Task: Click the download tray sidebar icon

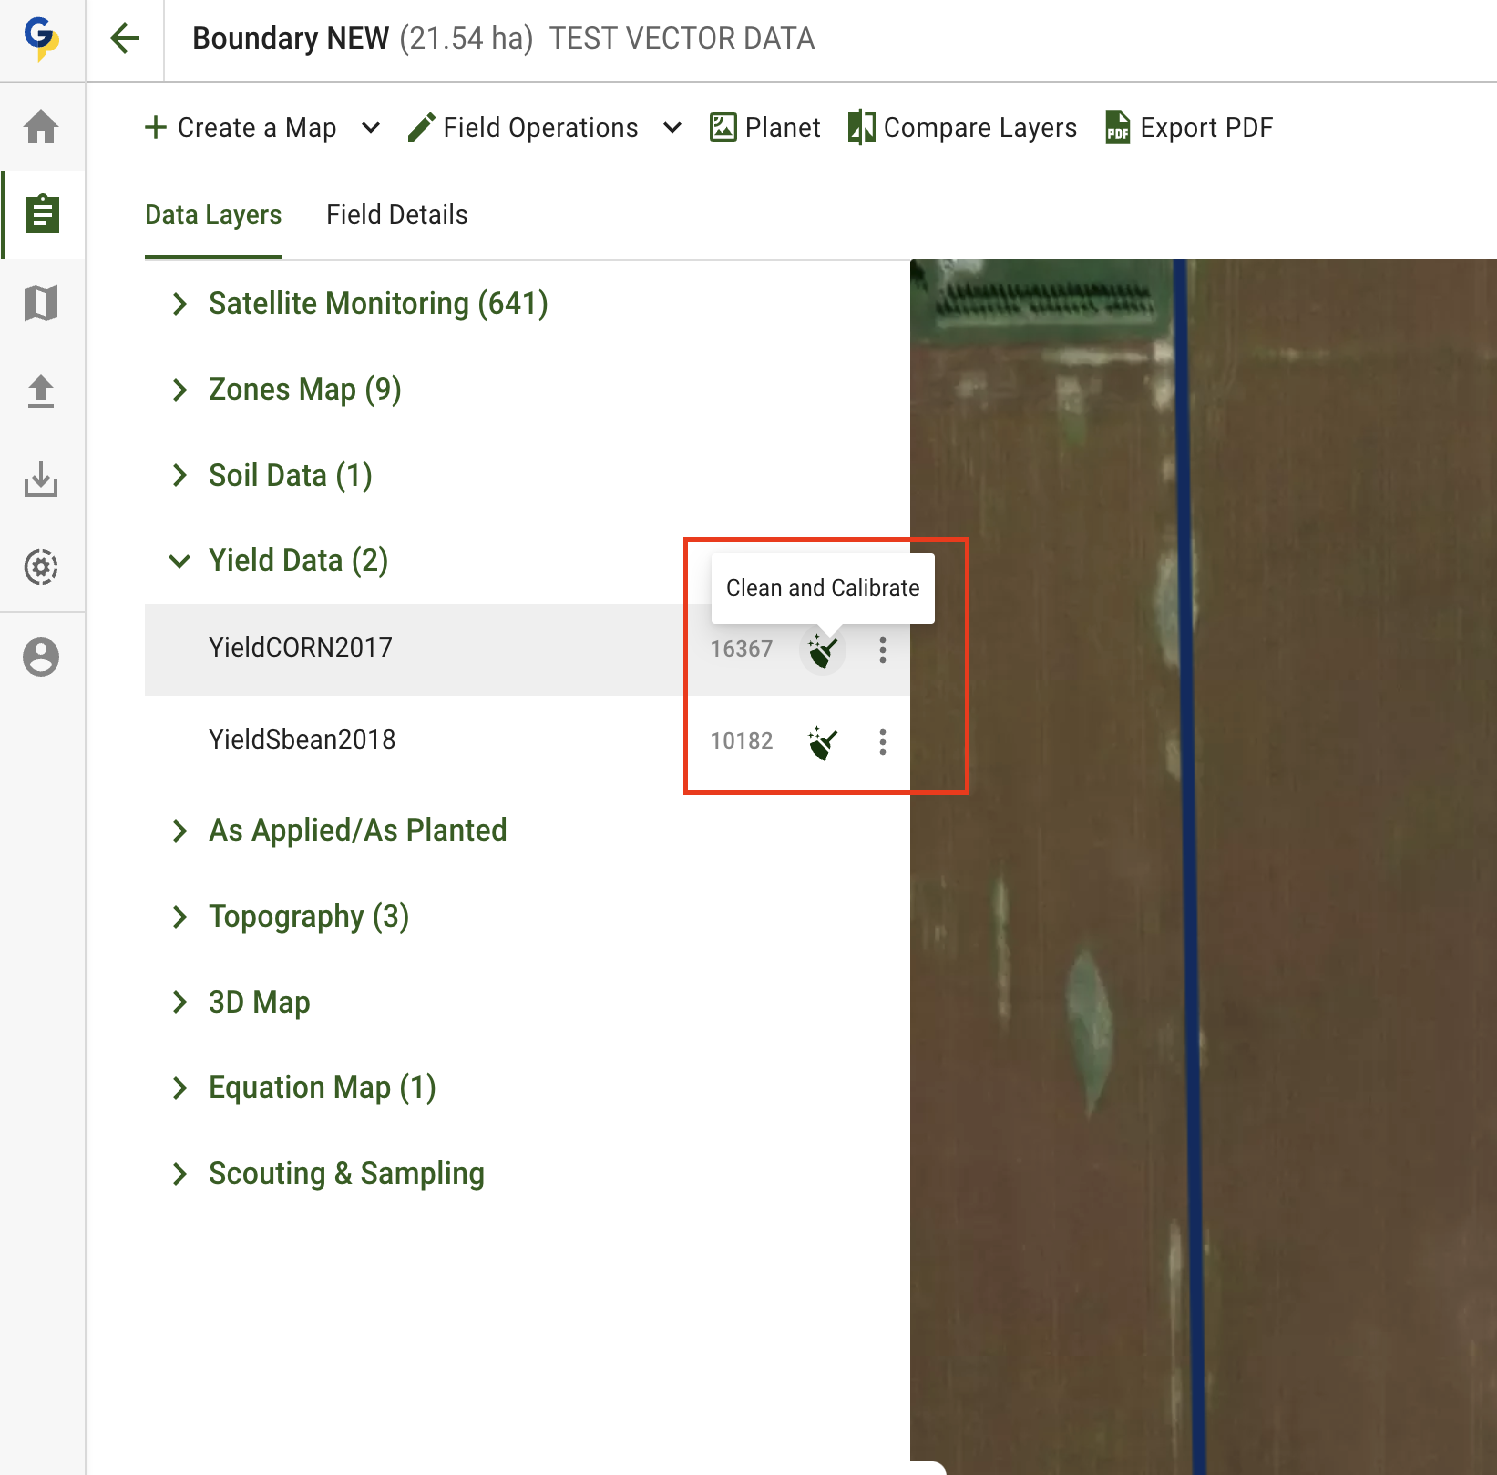Action: [41, 479]
